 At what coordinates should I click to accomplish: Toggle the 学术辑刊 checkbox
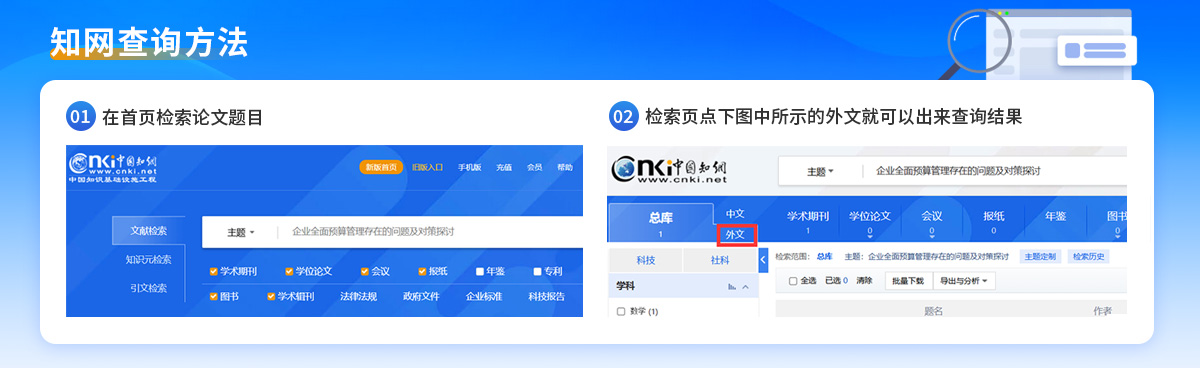(271, 296)
